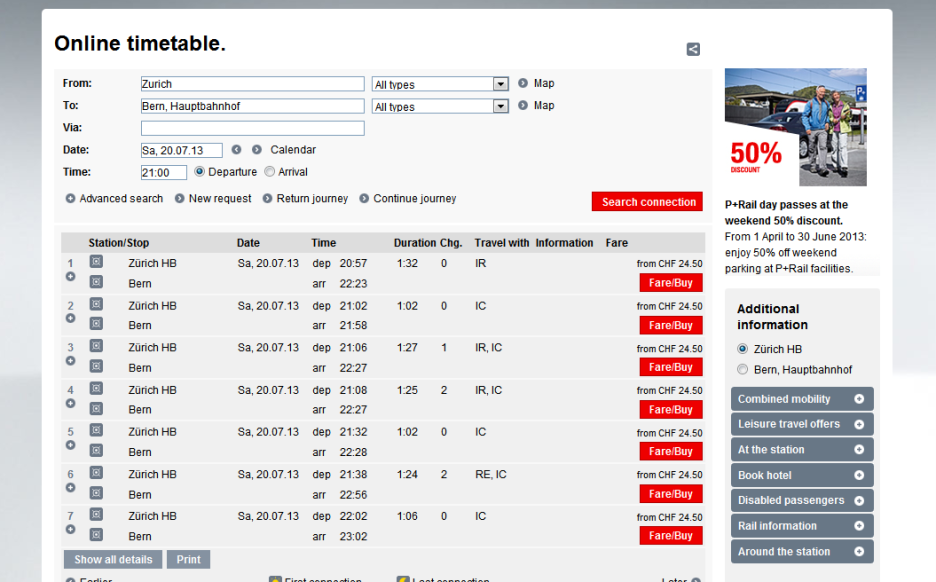Viewport: 936px width, 582px height.
Task: Click Fare/Buy for the 21:08 departure
Action: coord(671,409)
